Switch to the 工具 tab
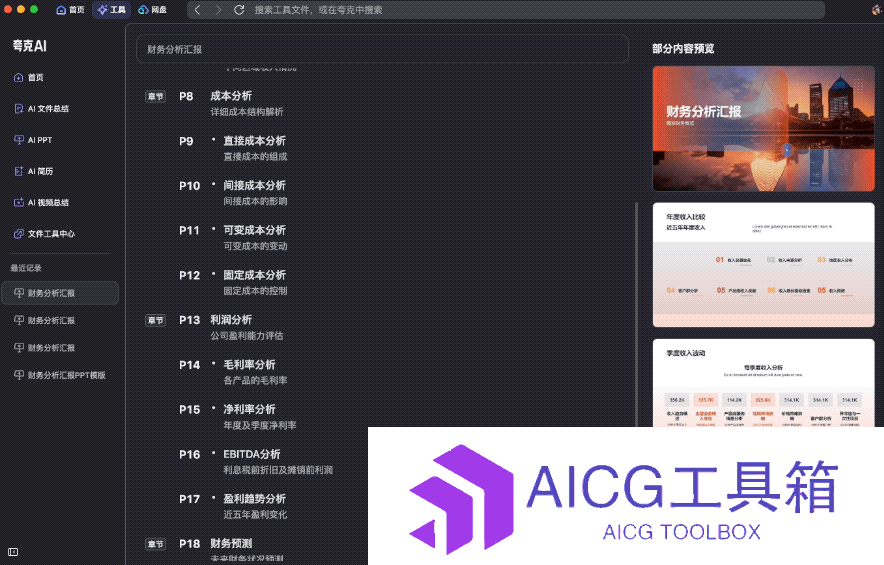 (x=112, y=10)
